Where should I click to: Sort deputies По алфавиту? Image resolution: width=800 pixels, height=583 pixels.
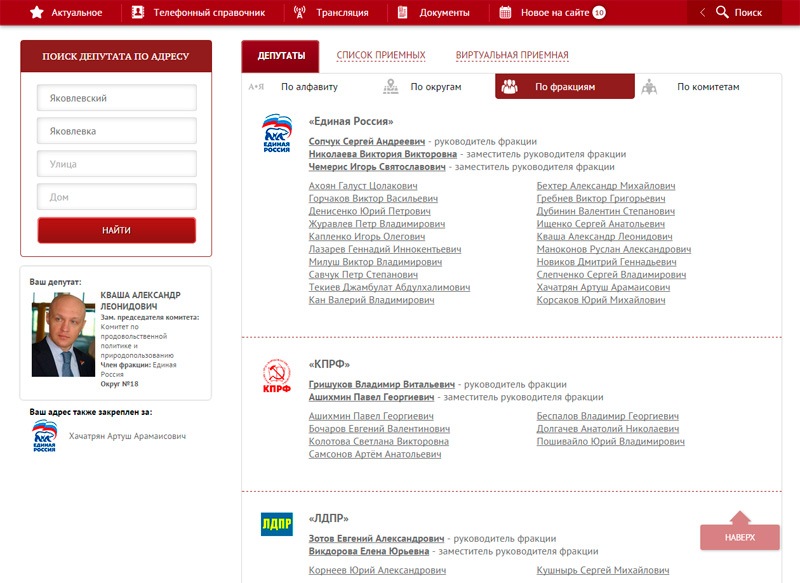(309, 87)
